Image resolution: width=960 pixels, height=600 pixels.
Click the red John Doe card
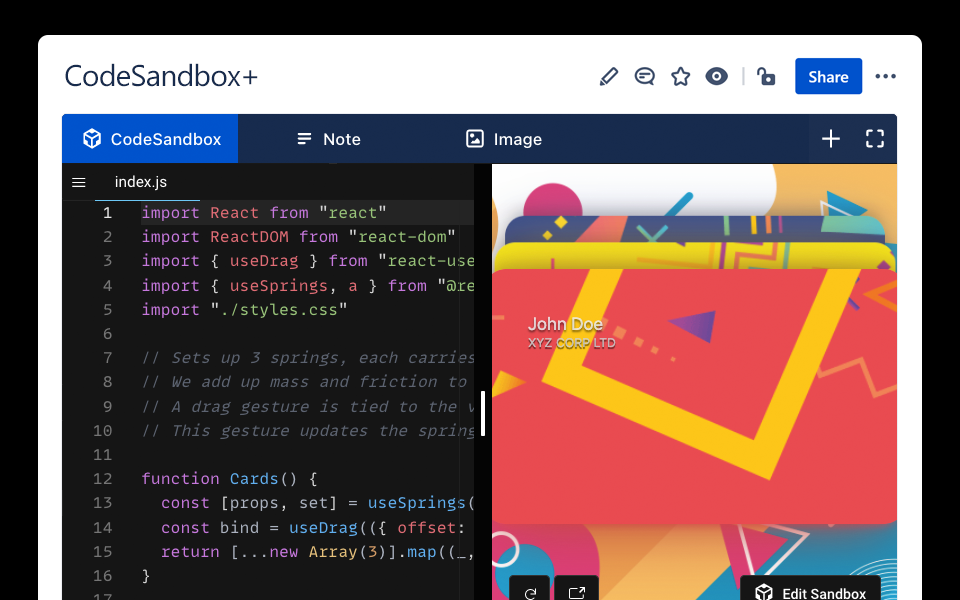point(694,397)
